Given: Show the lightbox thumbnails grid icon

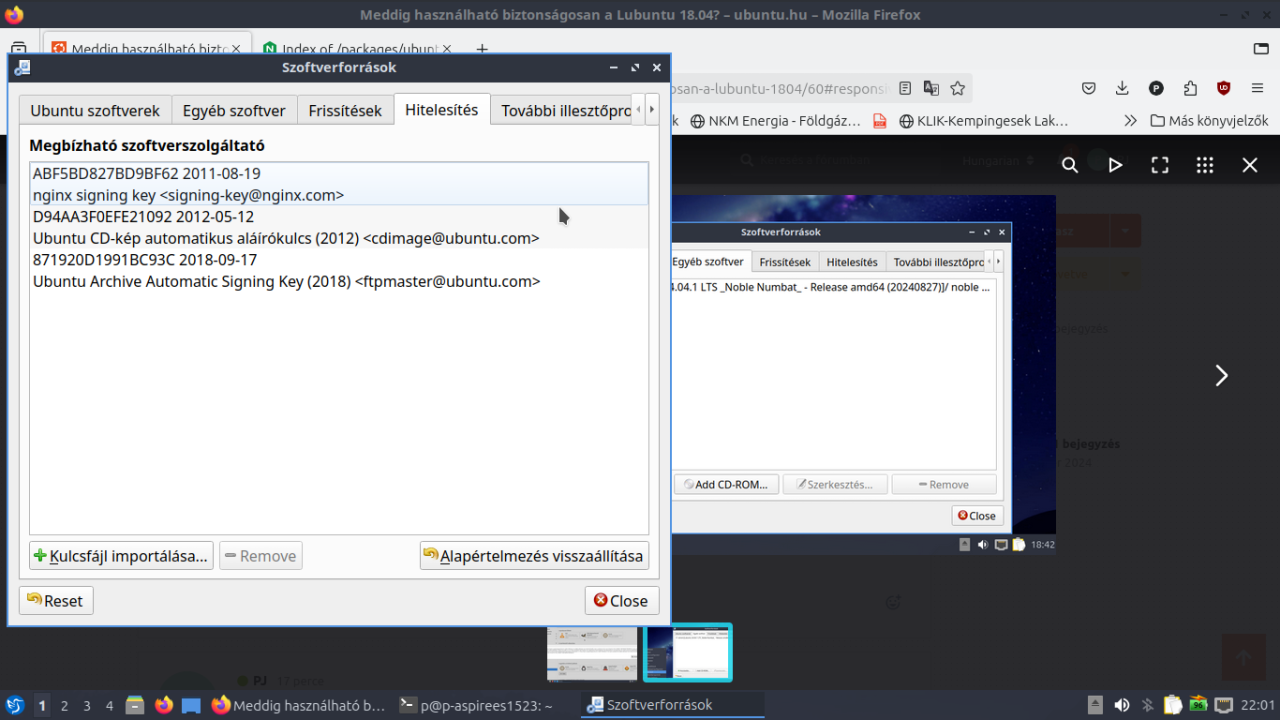Looking at the screenshot, I should pyautogui.click(x=1205, y=165).
